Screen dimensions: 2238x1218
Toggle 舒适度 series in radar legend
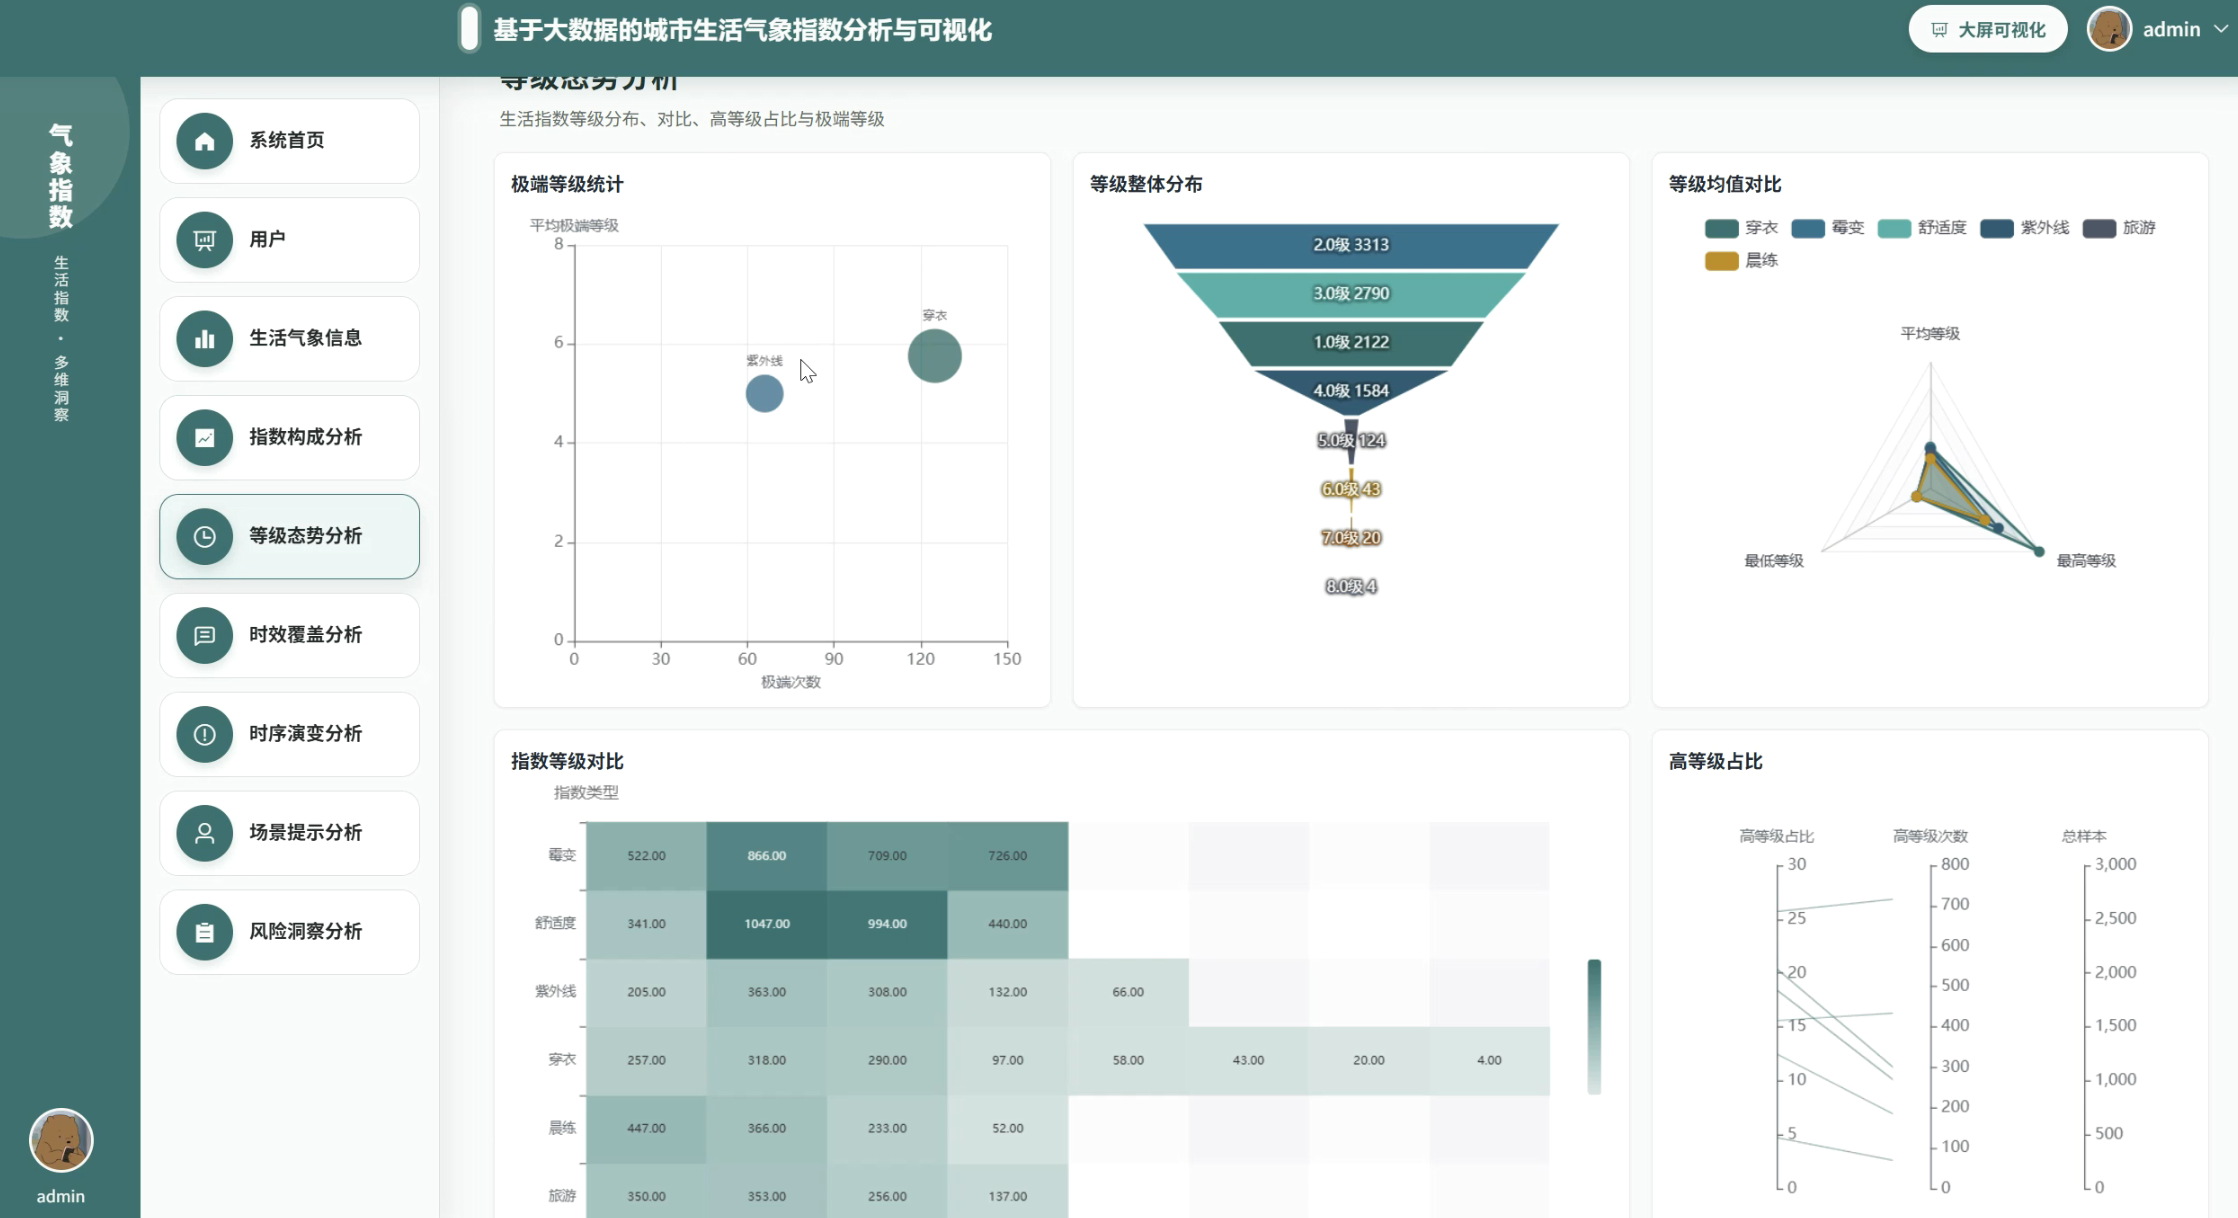(1922, 228)
